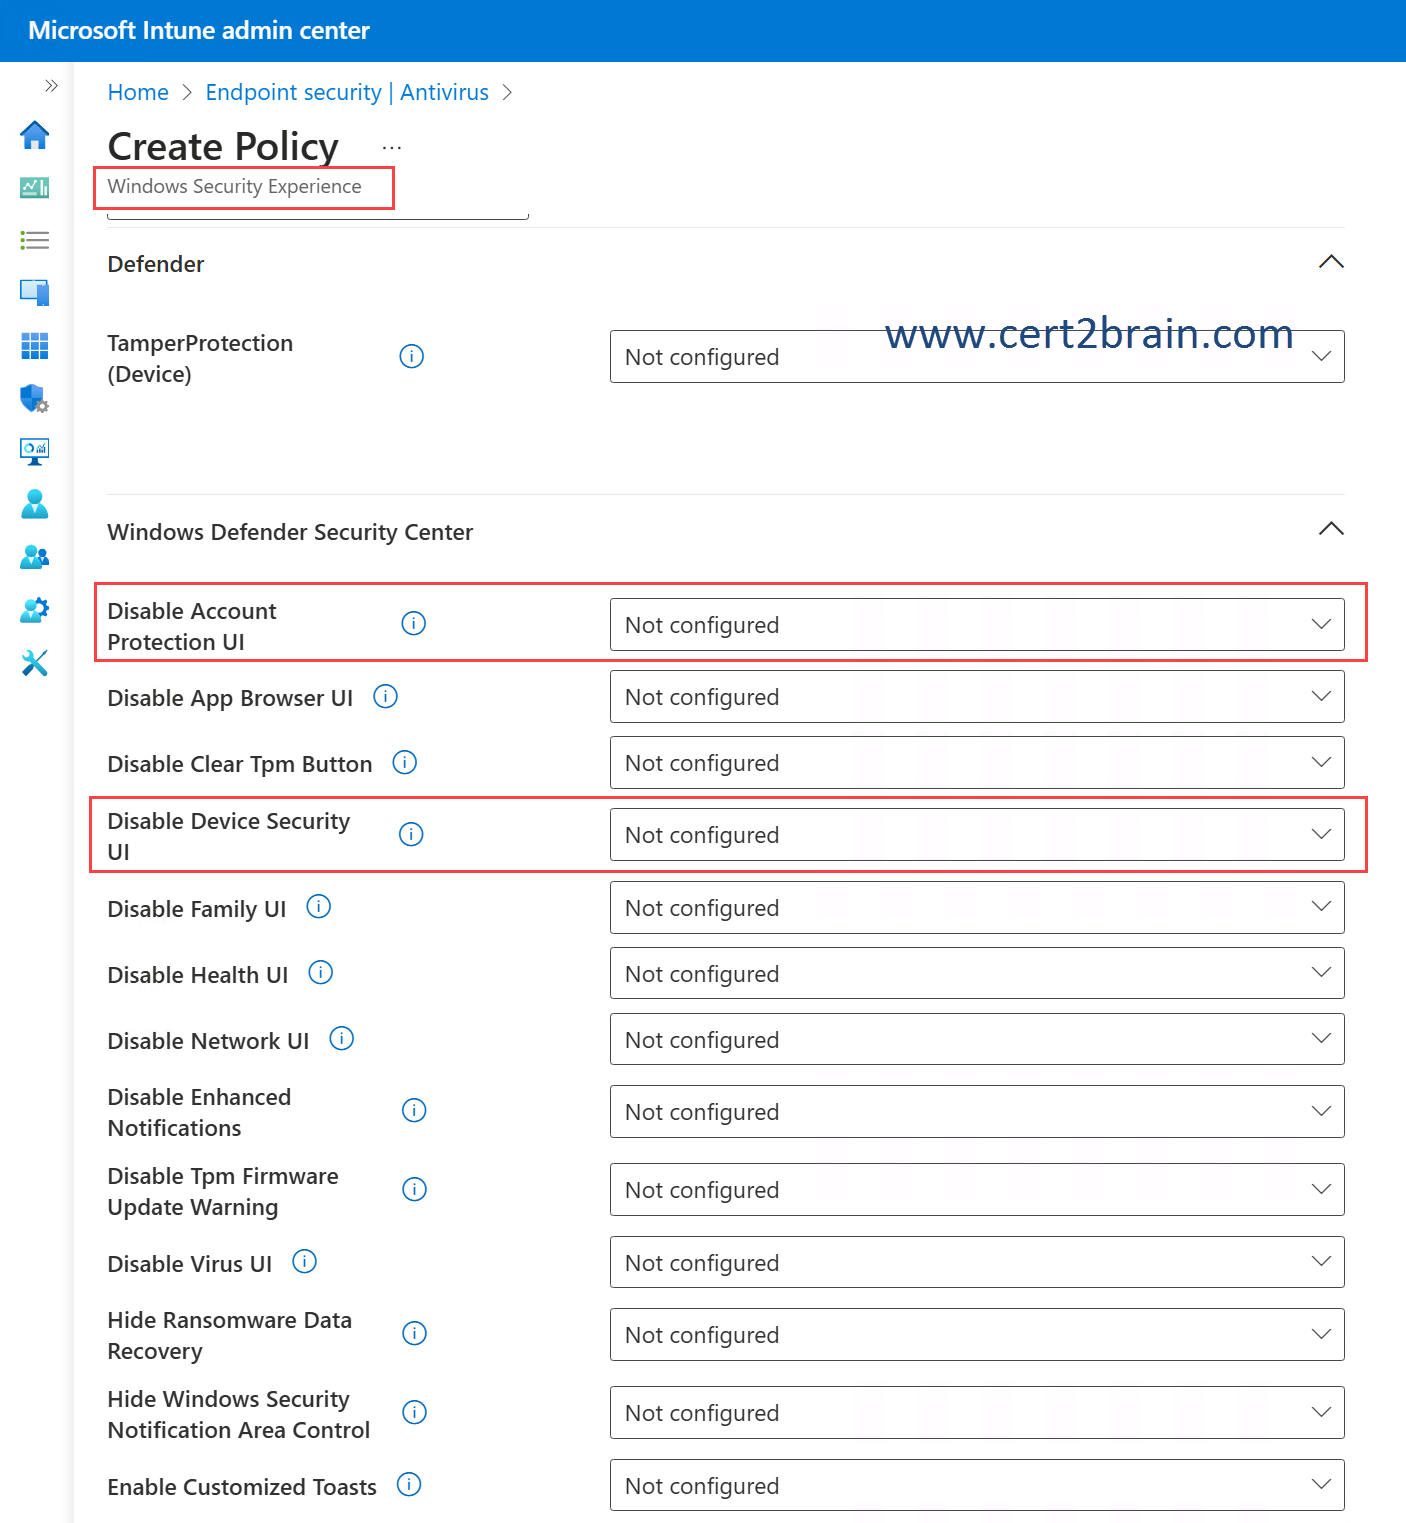
Task: Open Disable Tpm Firmware Update Warning dropdown
Action: pyautogui.click(x=977, y=1190)
